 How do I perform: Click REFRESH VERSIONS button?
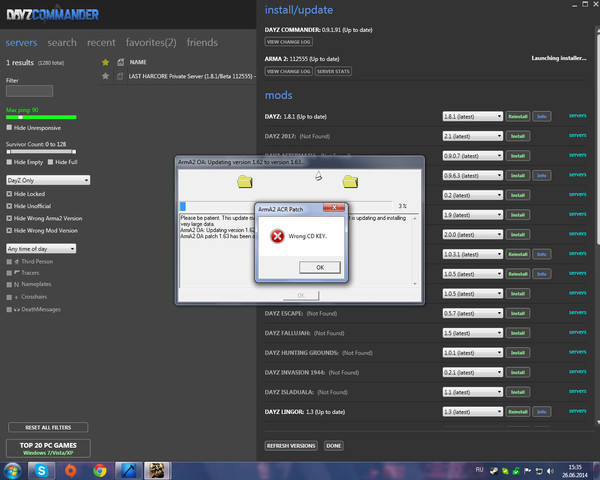[291, 446]
